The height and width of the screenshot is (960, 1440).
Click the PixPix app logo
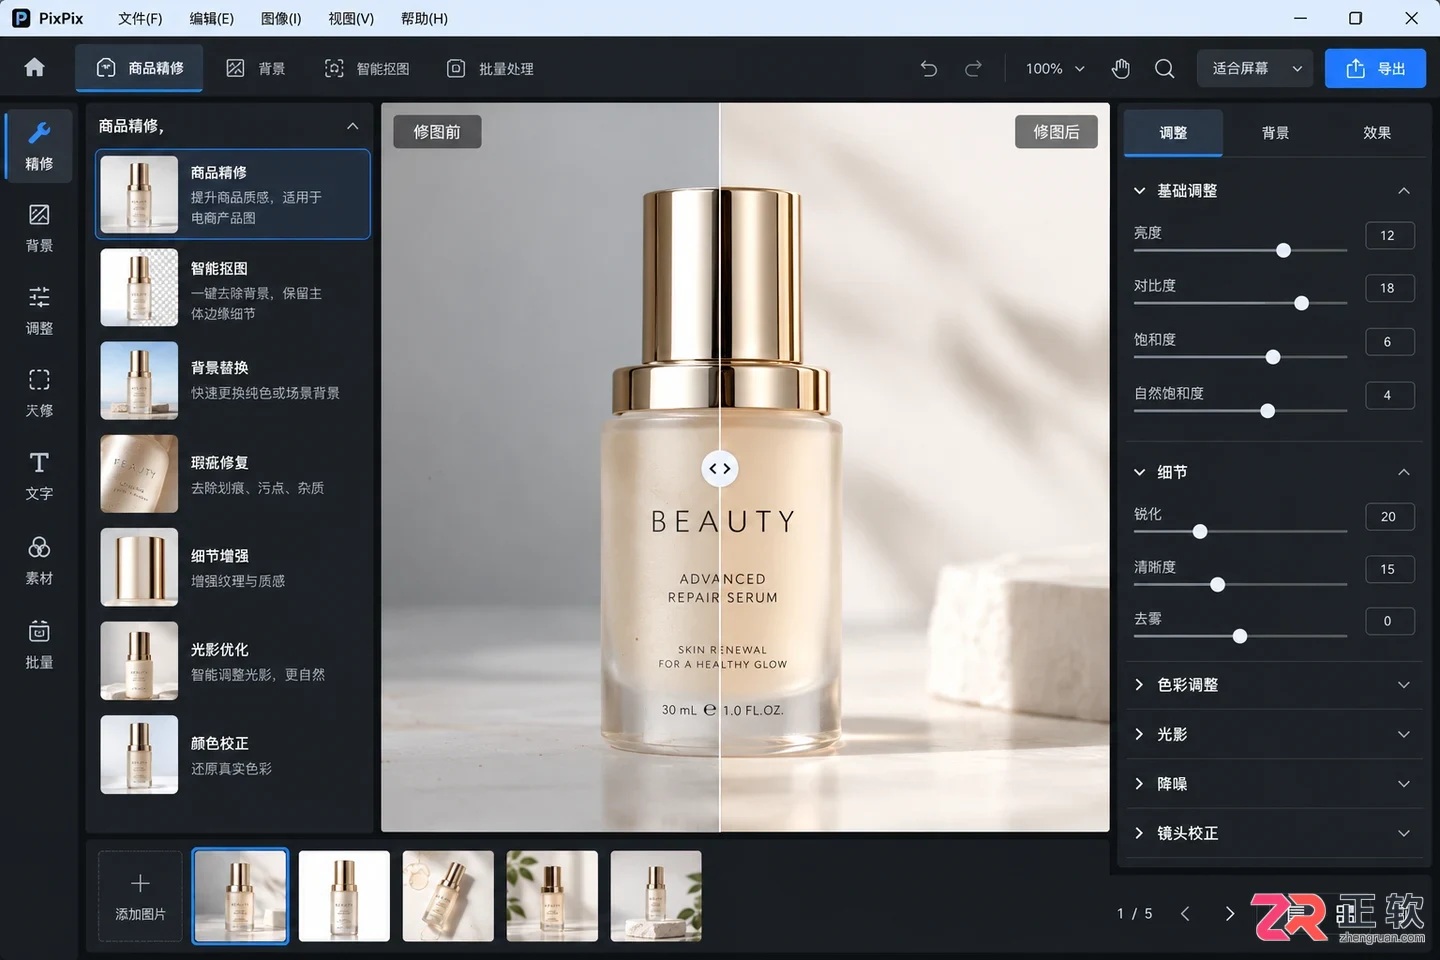coord(21,18)
